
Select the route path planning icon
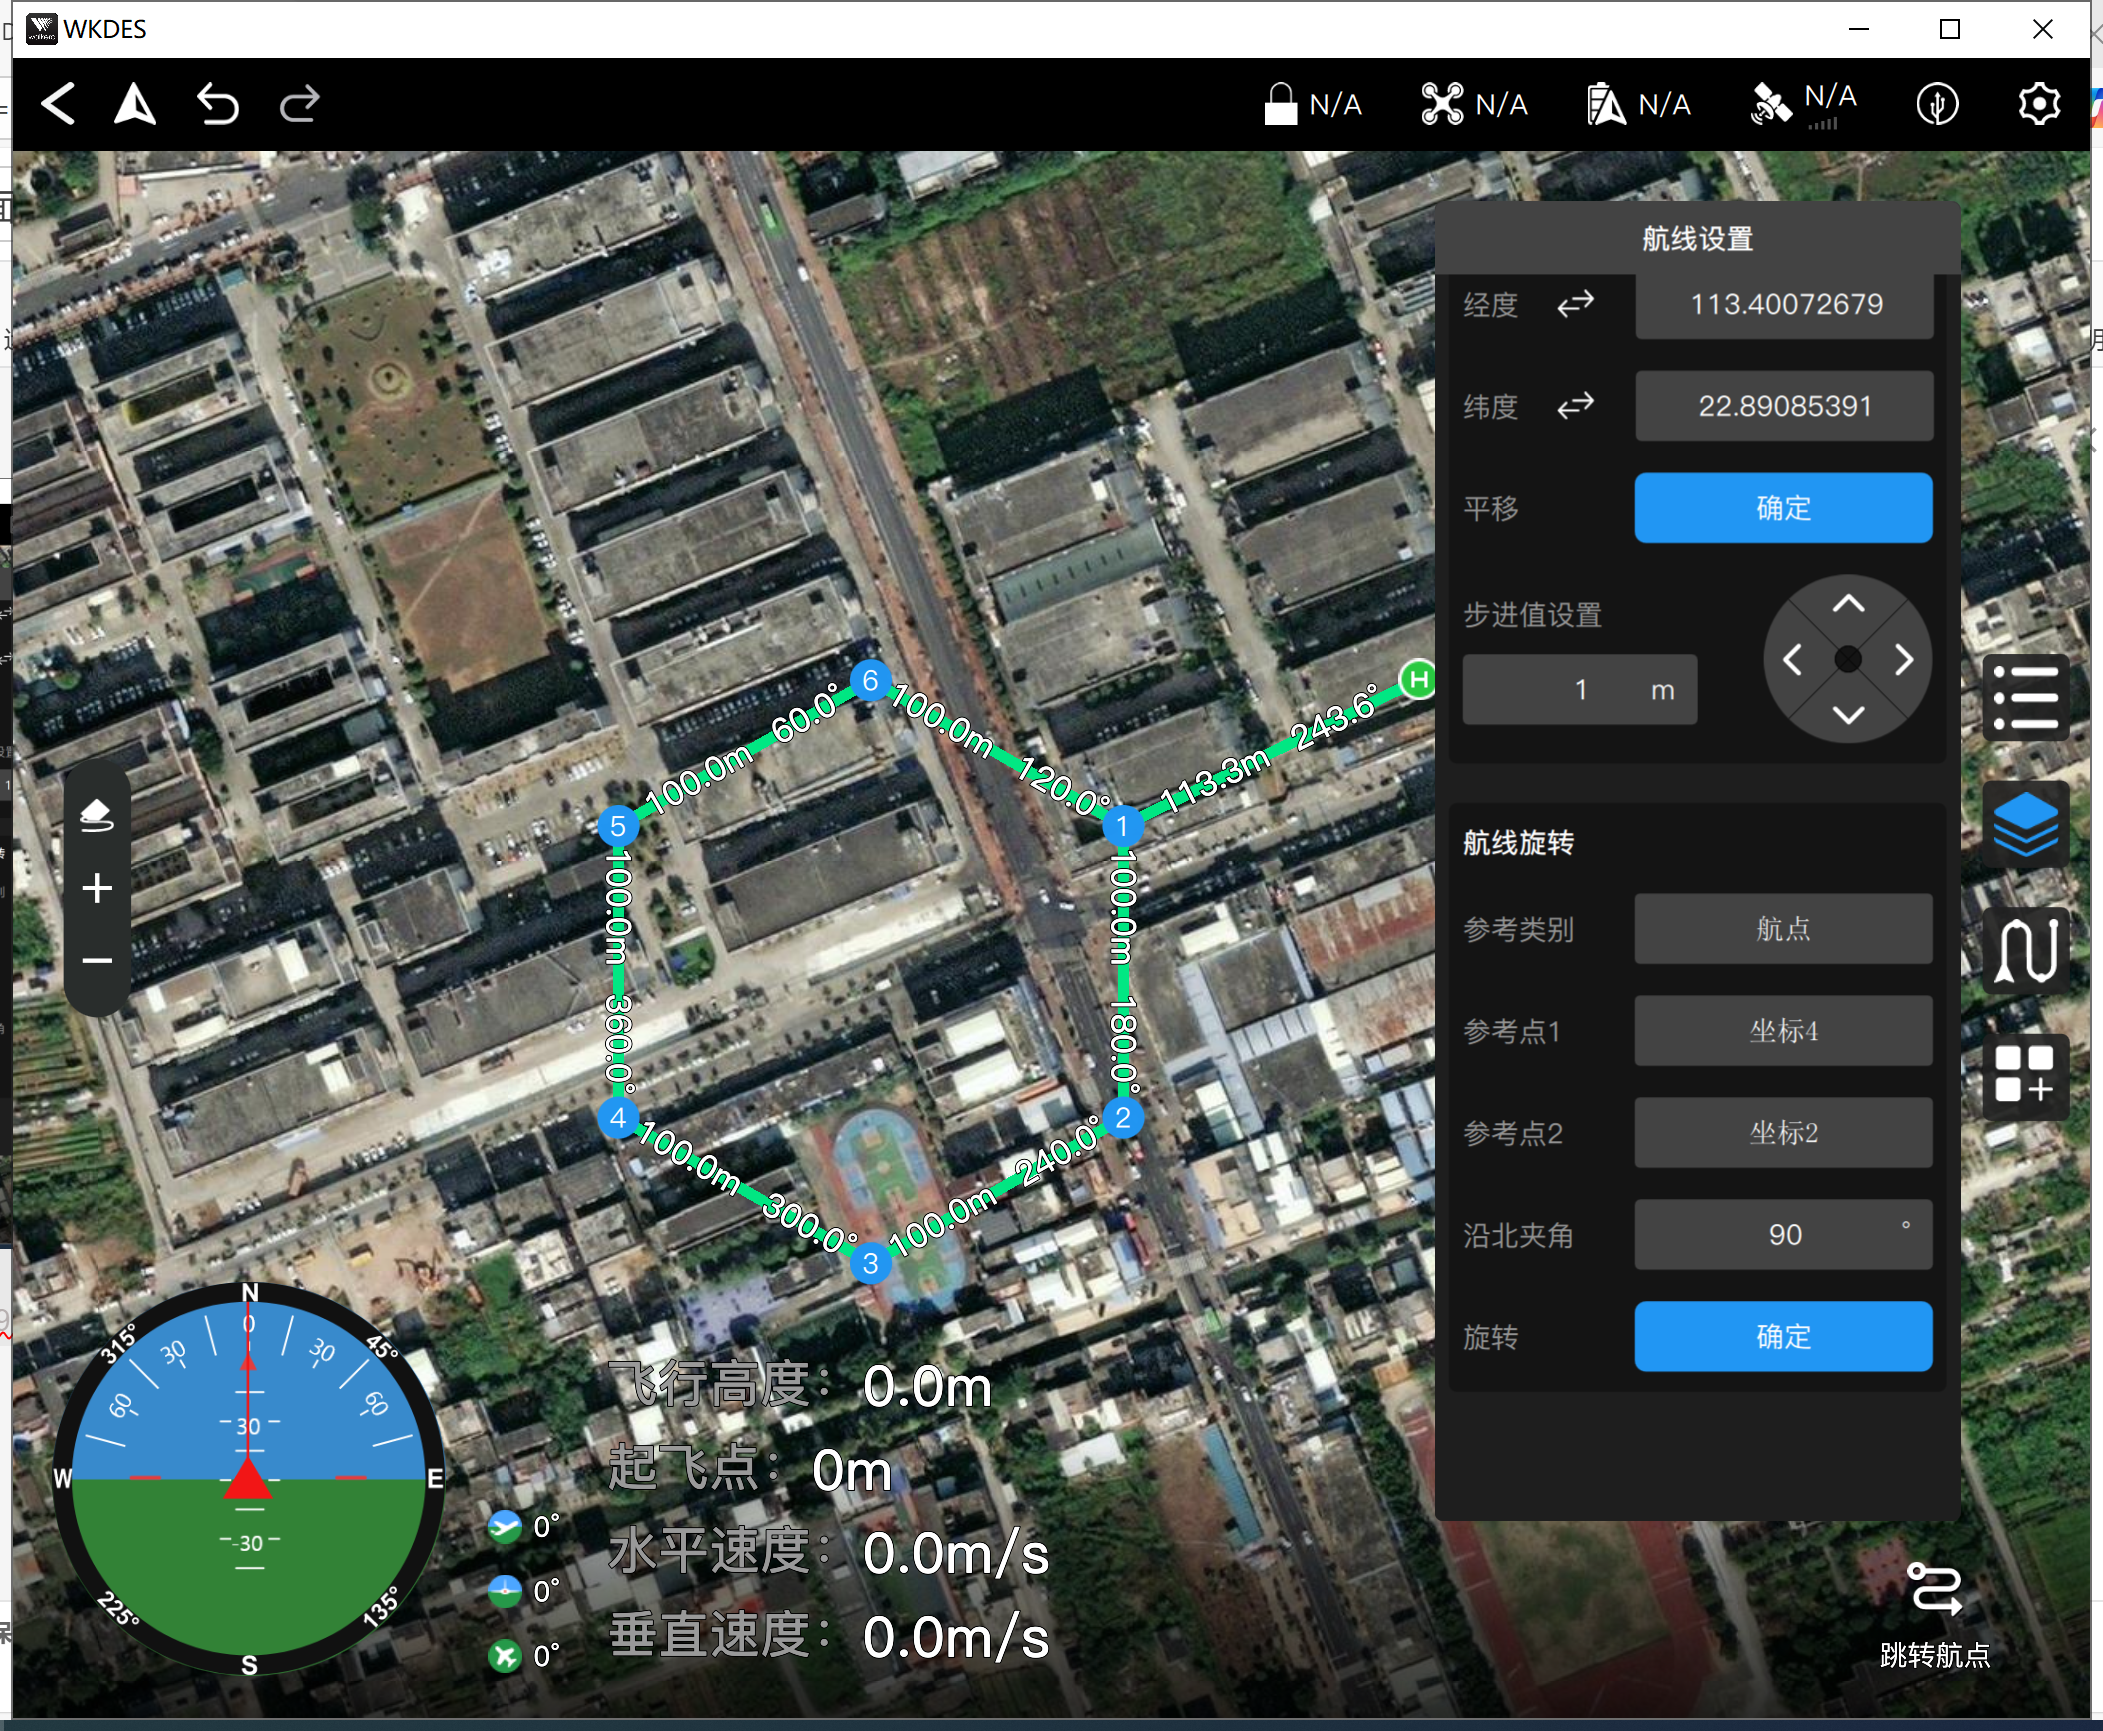pos(2025,950)
